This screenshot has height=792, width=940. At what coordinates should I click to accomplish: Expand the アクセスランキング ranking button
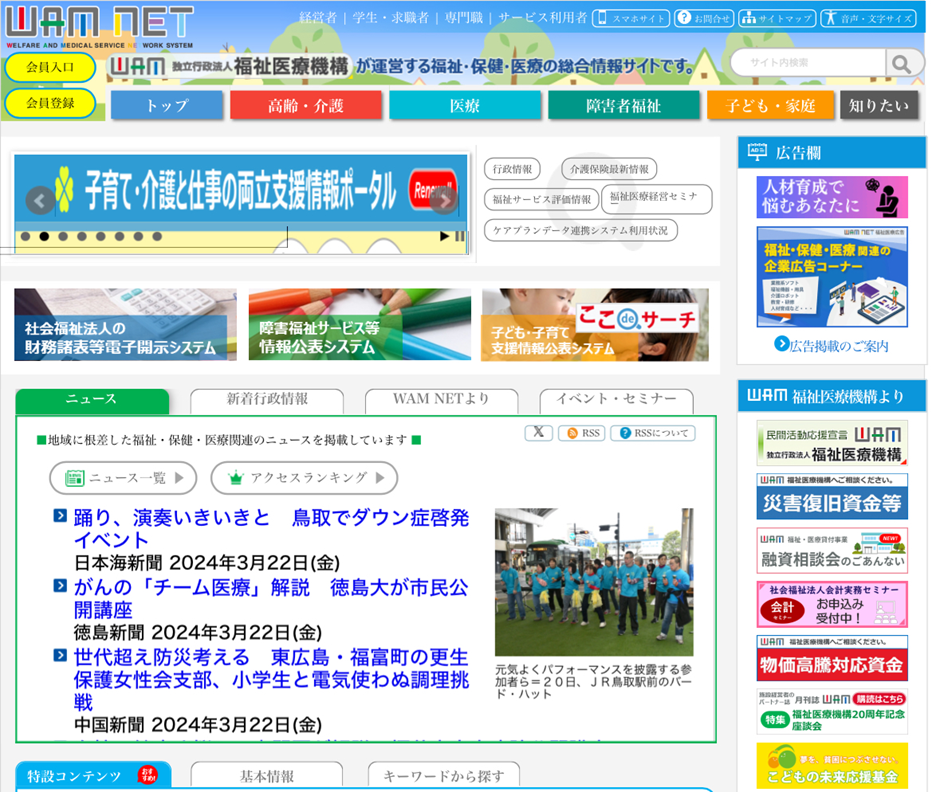[303, 478]
